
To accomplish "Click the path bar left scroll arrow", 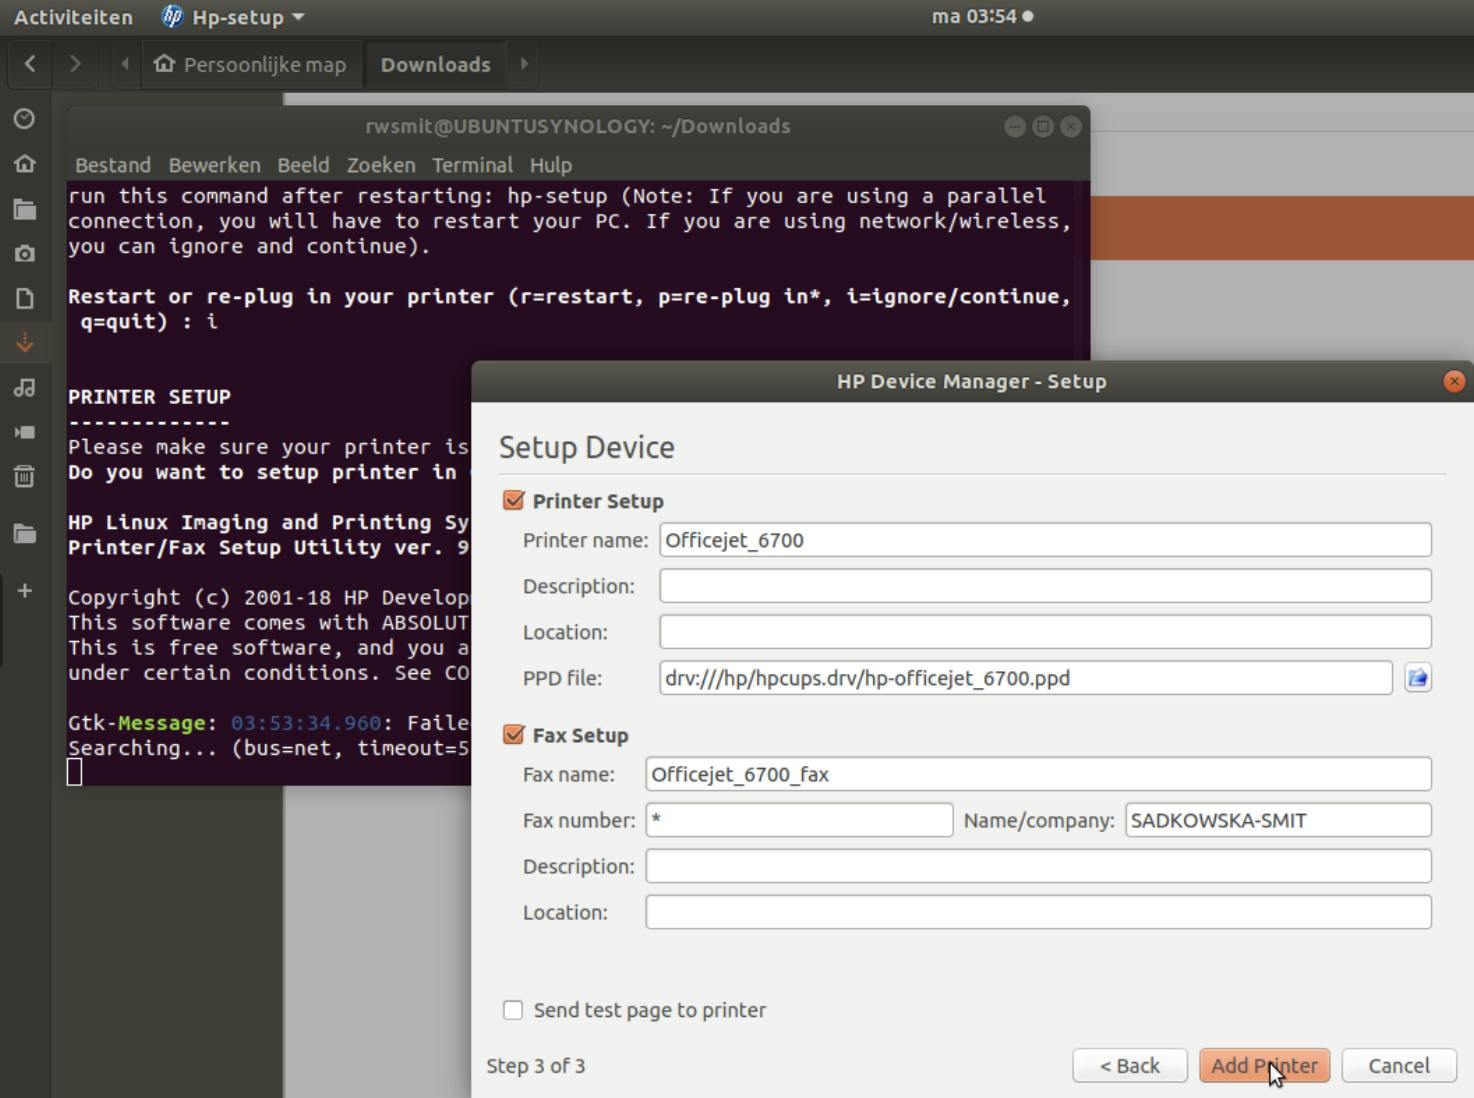I will pyautogui.click(x=125, y=64).
